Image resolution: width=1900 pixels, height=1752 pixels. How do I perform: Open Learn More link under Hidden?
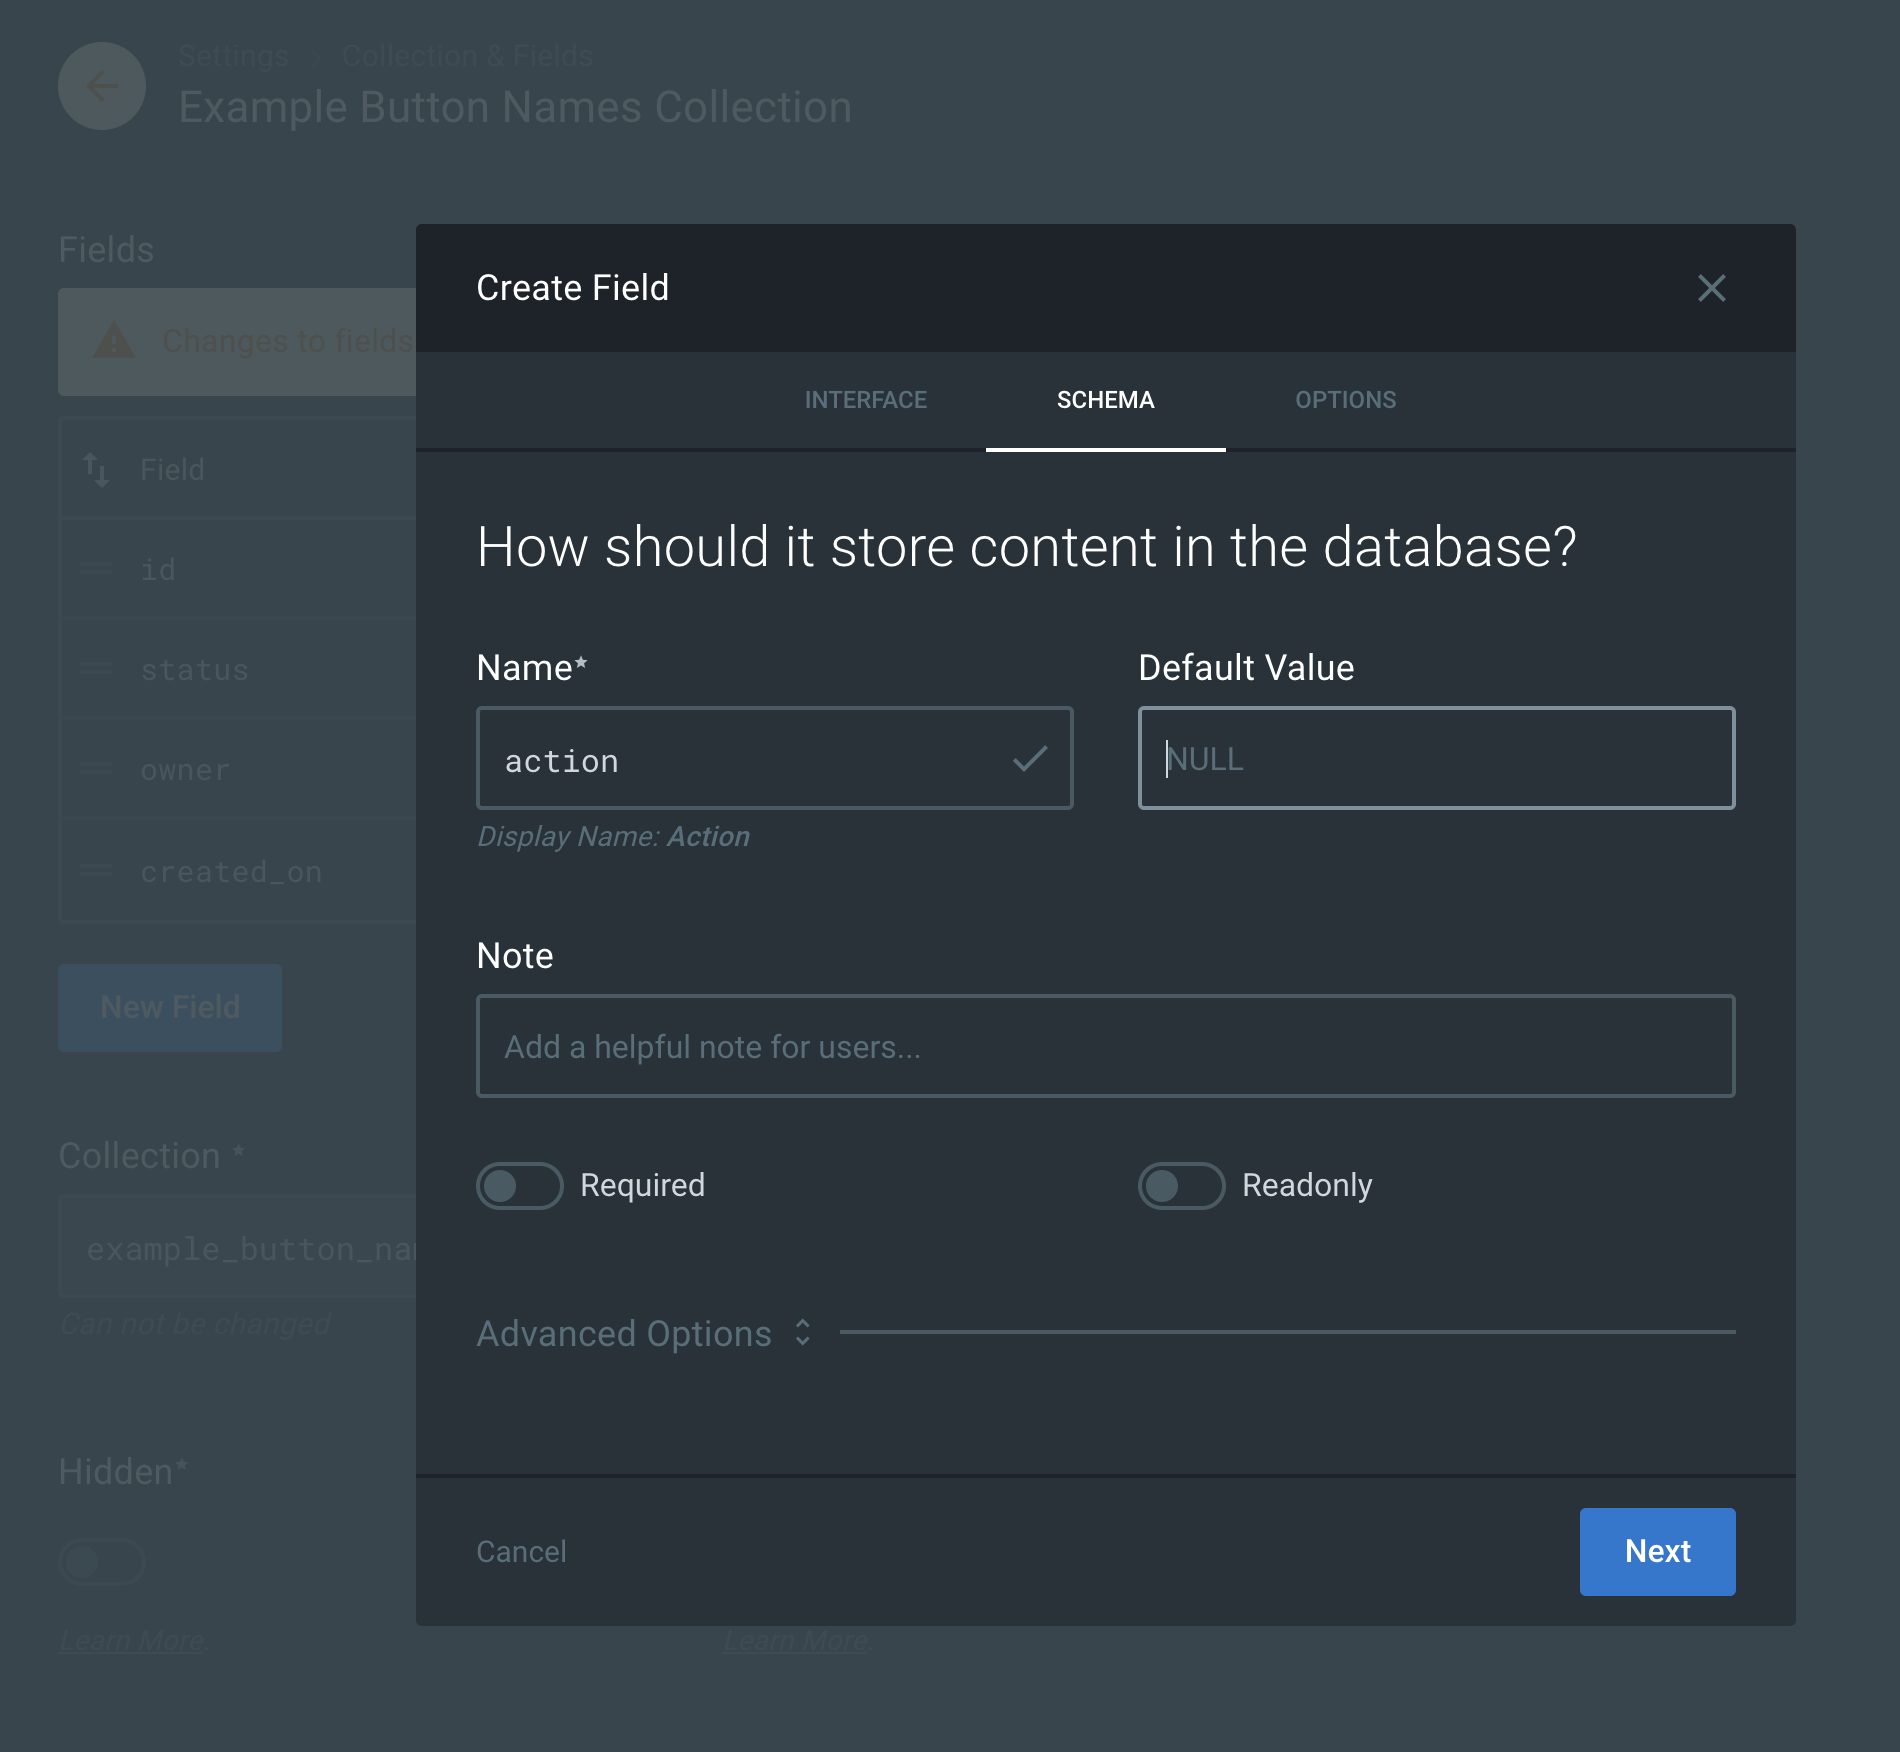click(x=132, y=1640)
